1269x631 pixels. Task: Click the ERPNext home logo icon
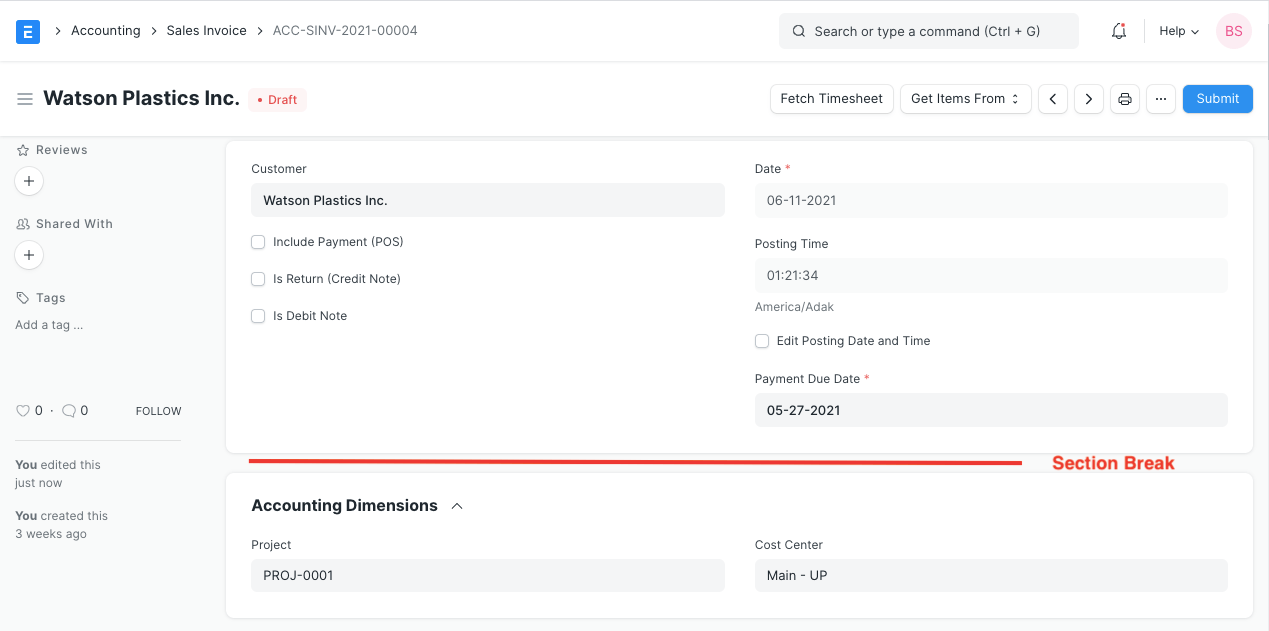click(x=28, y=32)
